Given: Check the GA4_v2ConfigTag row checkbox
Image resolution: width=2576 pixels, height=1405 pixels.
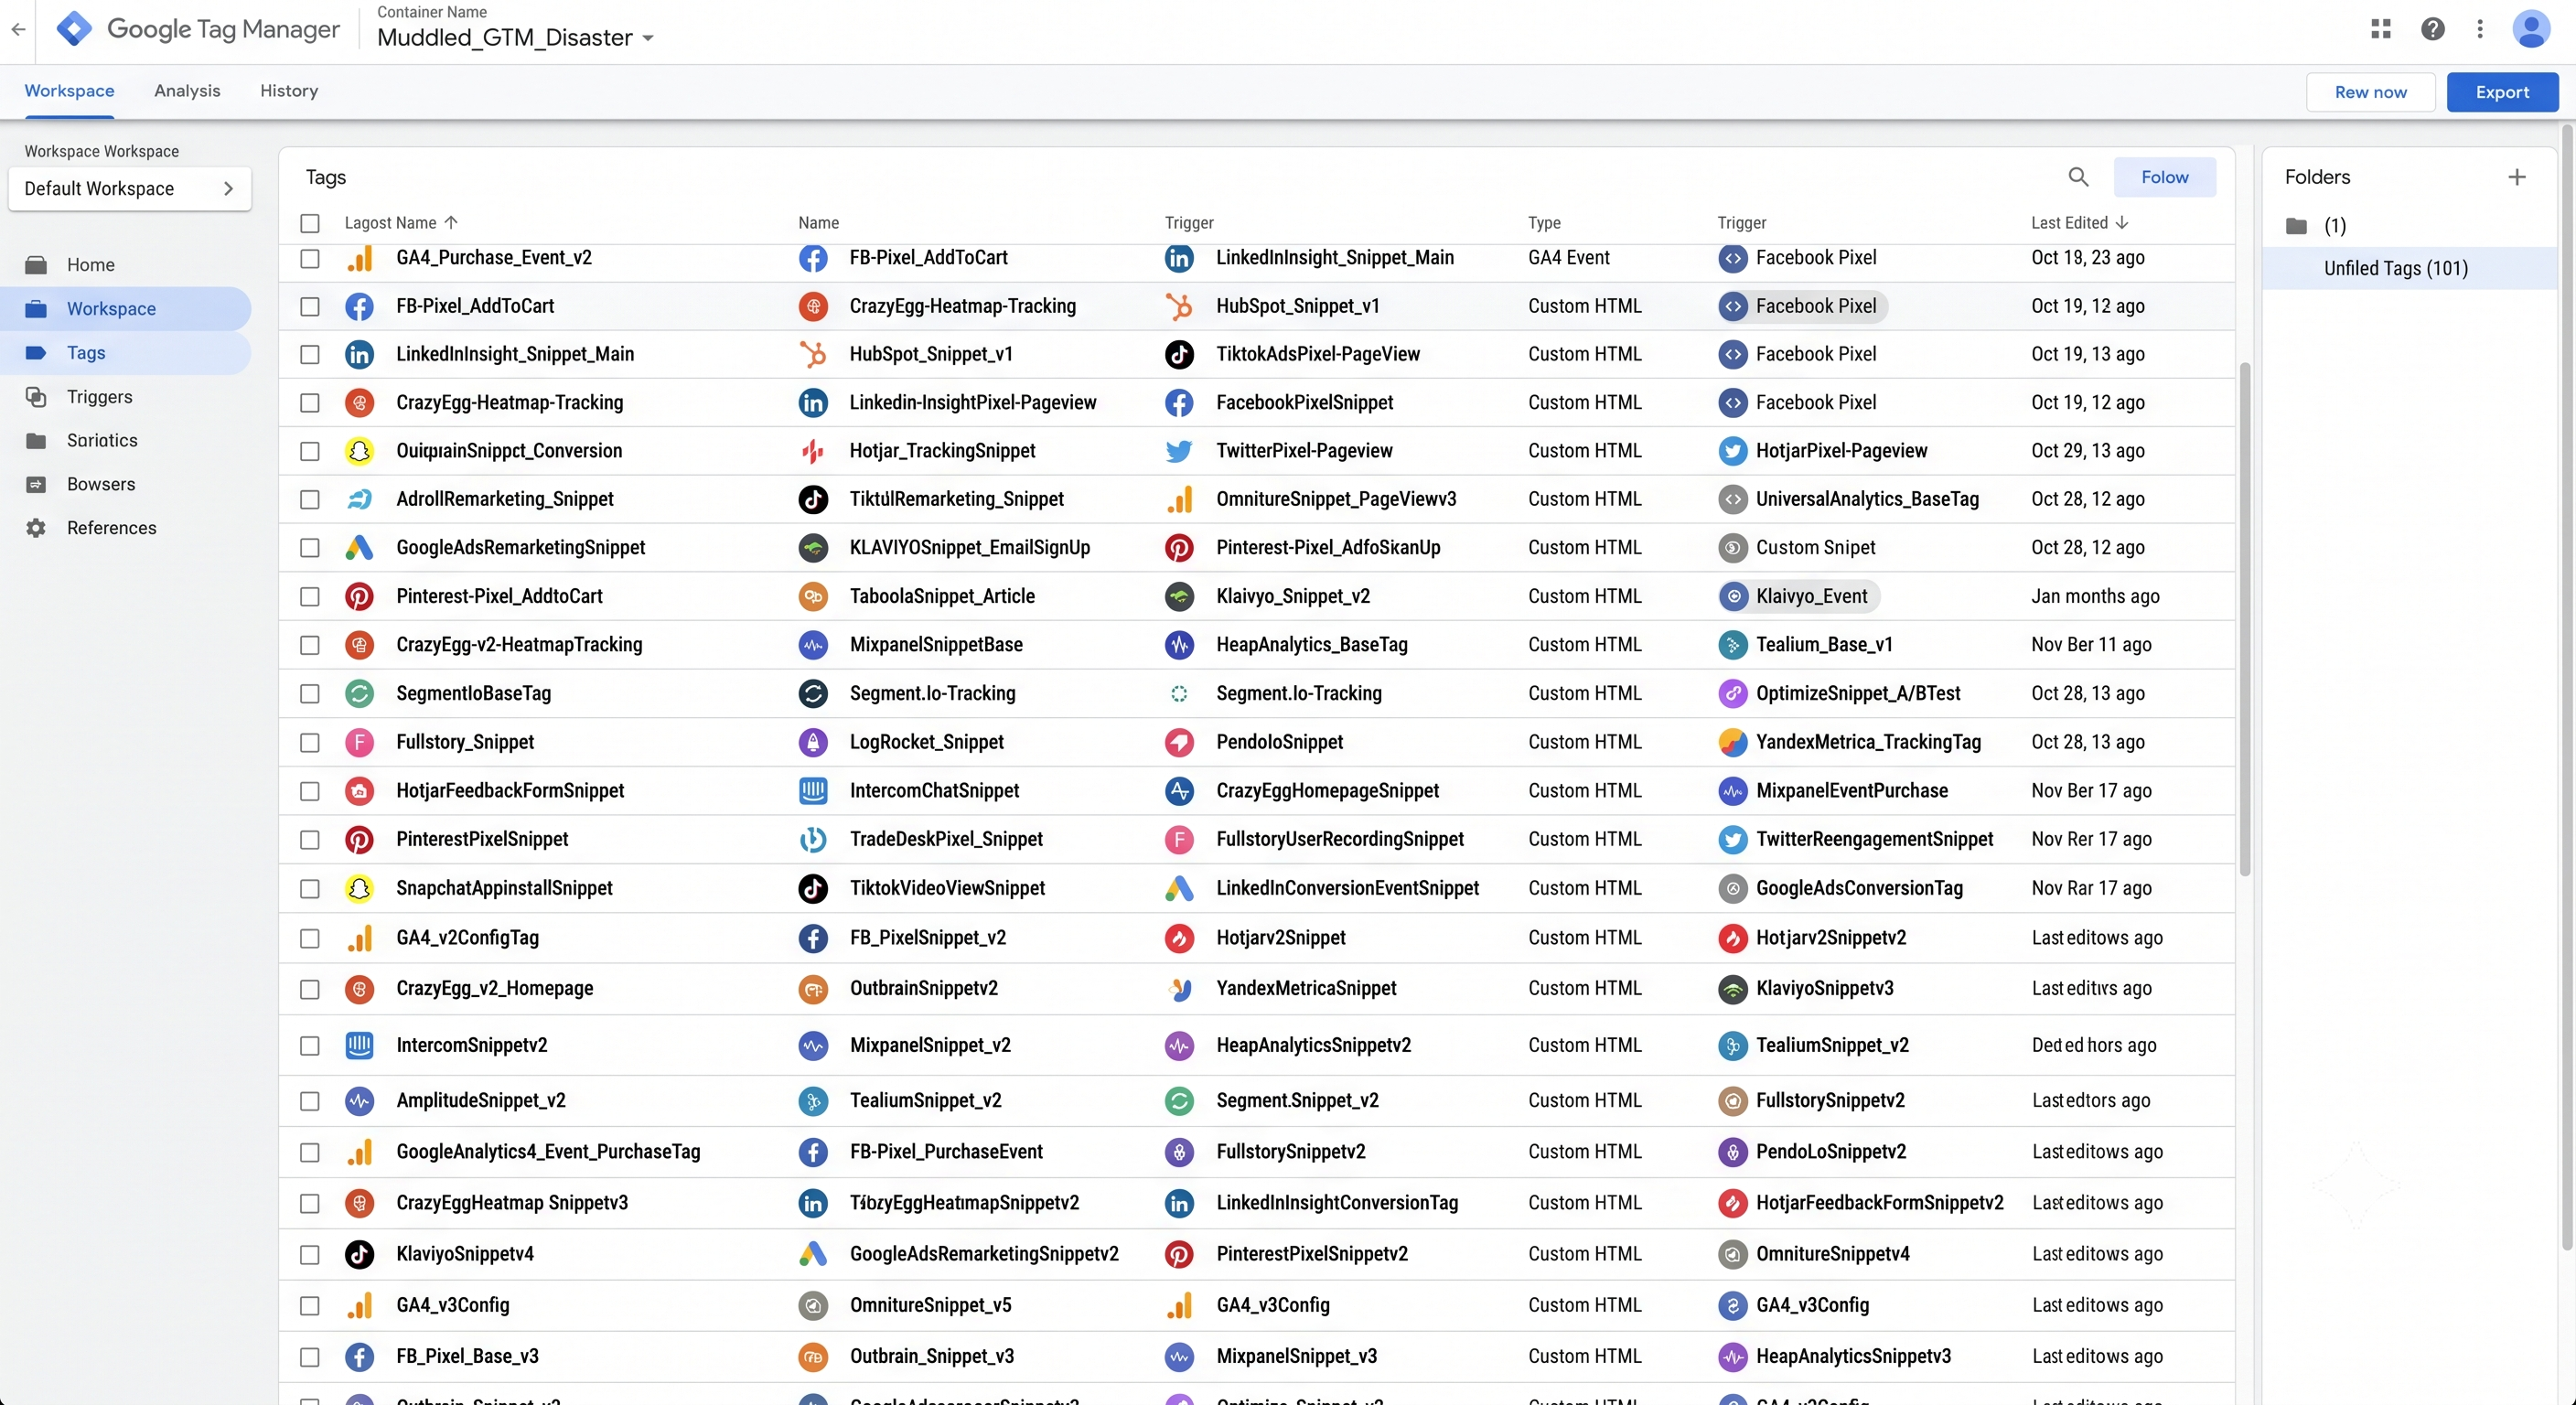Looking at the screenshot, I should (x=310, y=938).
